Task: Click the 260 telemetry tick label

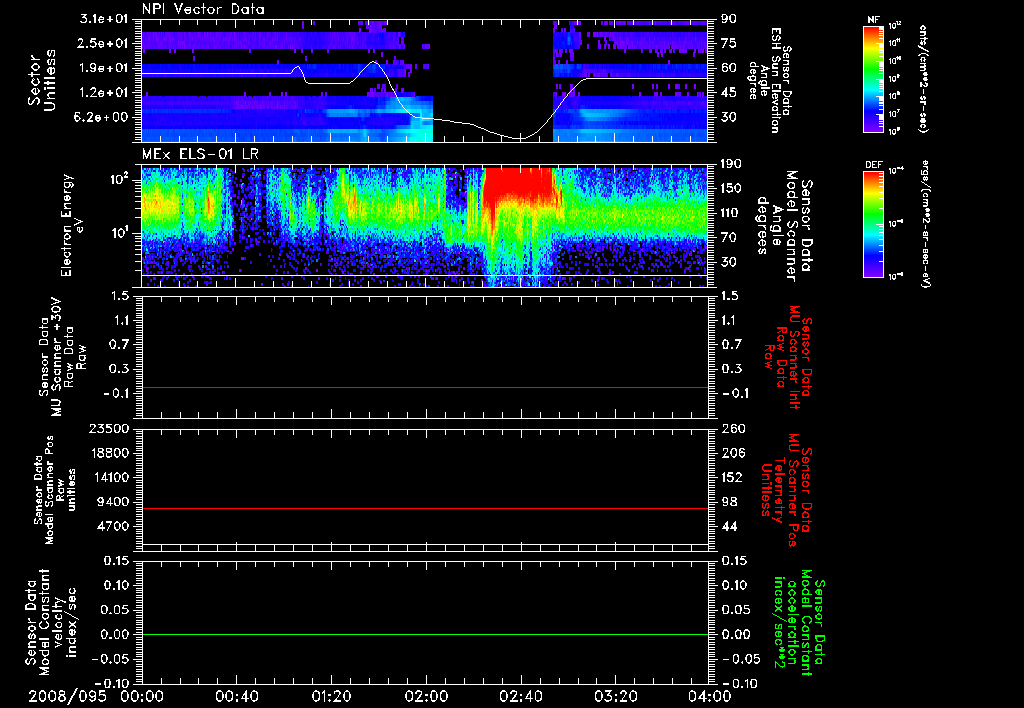Action: [732, 428]
